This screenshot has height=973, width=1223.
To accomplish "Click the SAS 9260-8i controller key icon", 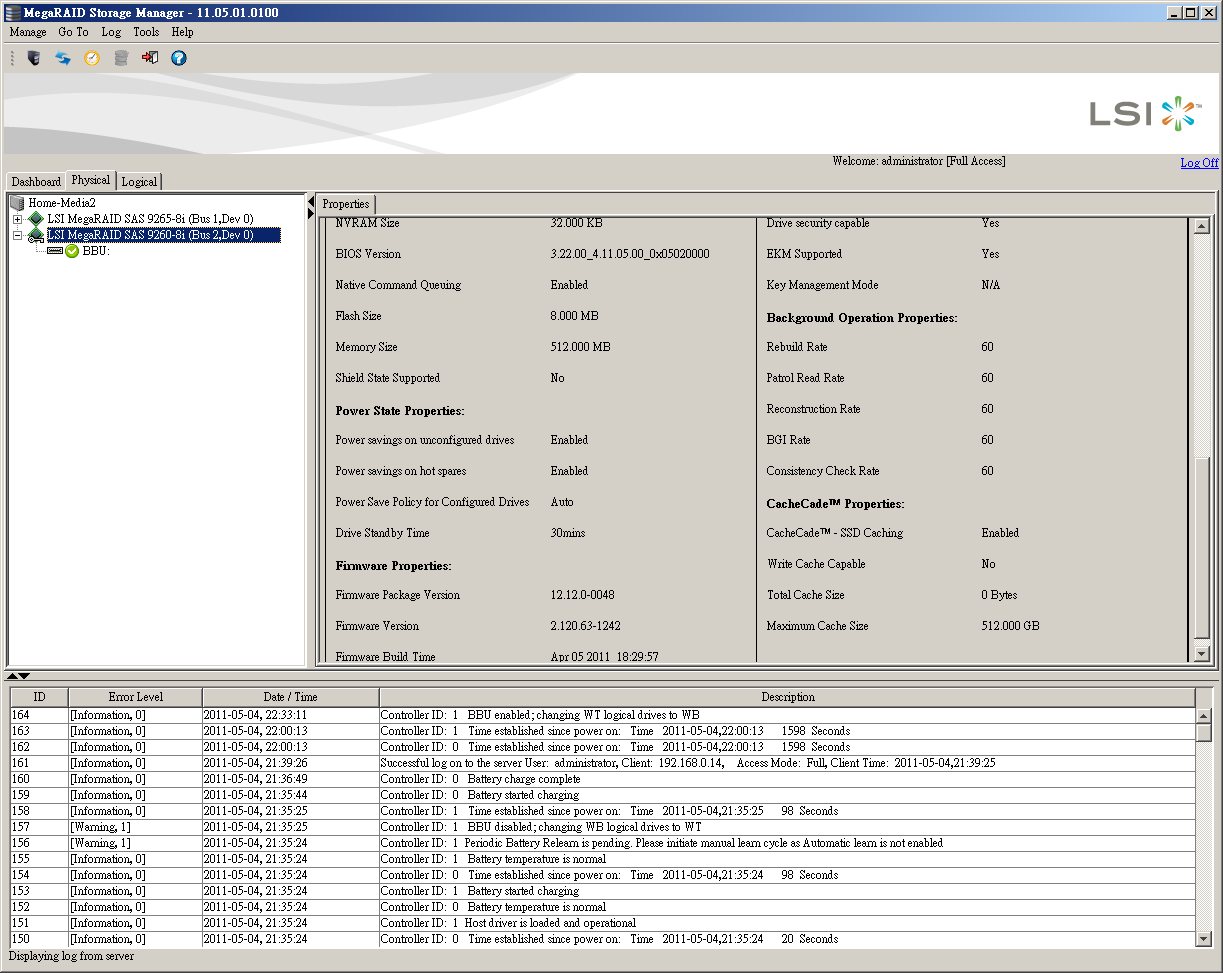I will [36, 235].
